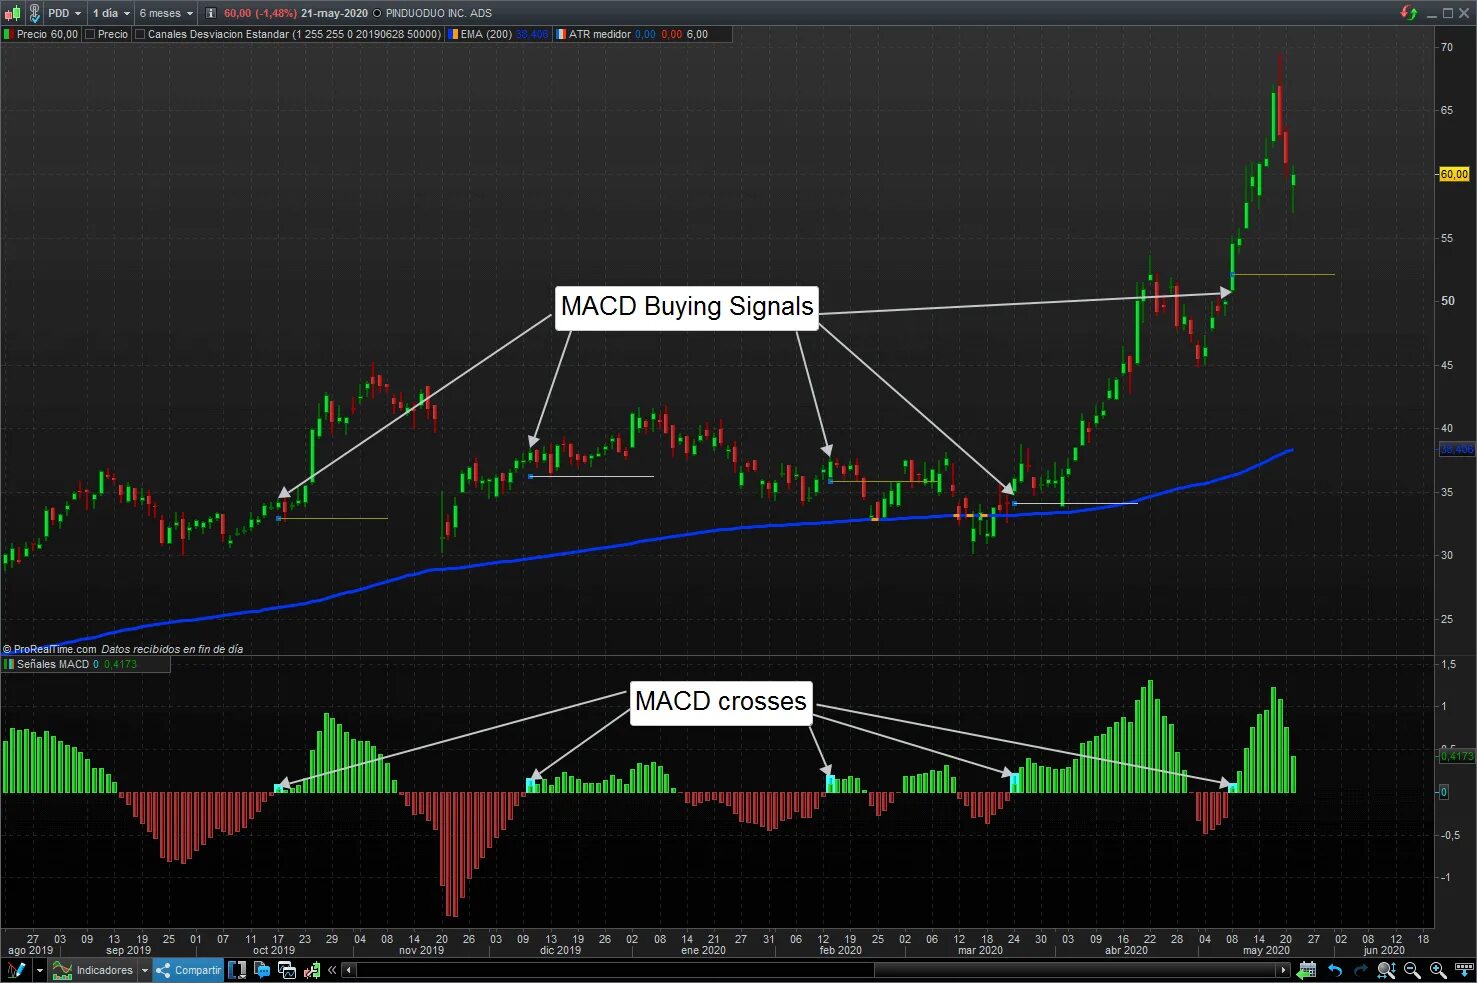Screen dimensions: 1477x983
Task: Click the EMA (200) color swatch
Action: (453, 34)
